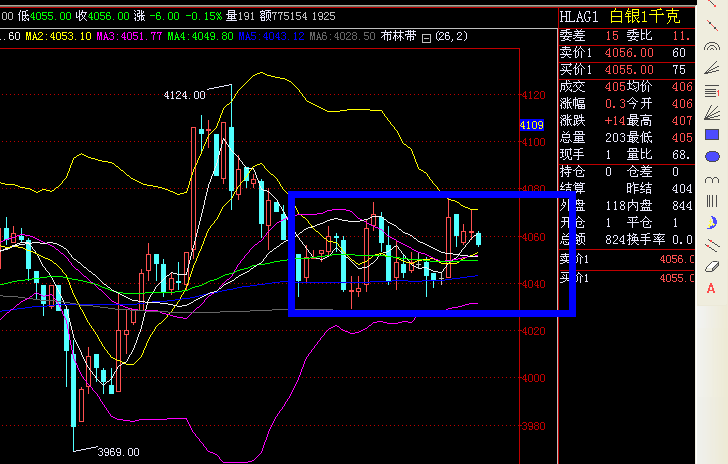728x464 pixels.
Task: Click the MA6:4028.50 label
Action: click(343, 36)
